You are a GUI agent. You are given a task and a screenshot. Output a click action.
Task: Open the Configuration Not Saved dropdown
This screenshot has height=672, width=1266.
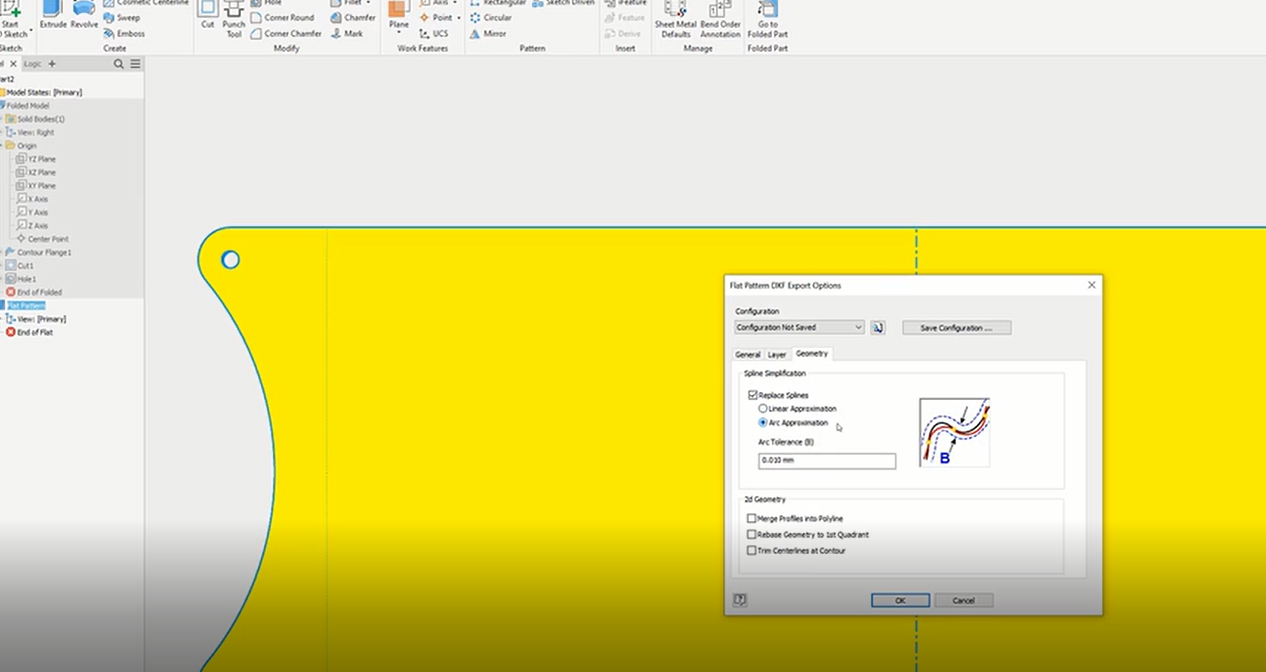pyautogui.click(x=799, y=327)
